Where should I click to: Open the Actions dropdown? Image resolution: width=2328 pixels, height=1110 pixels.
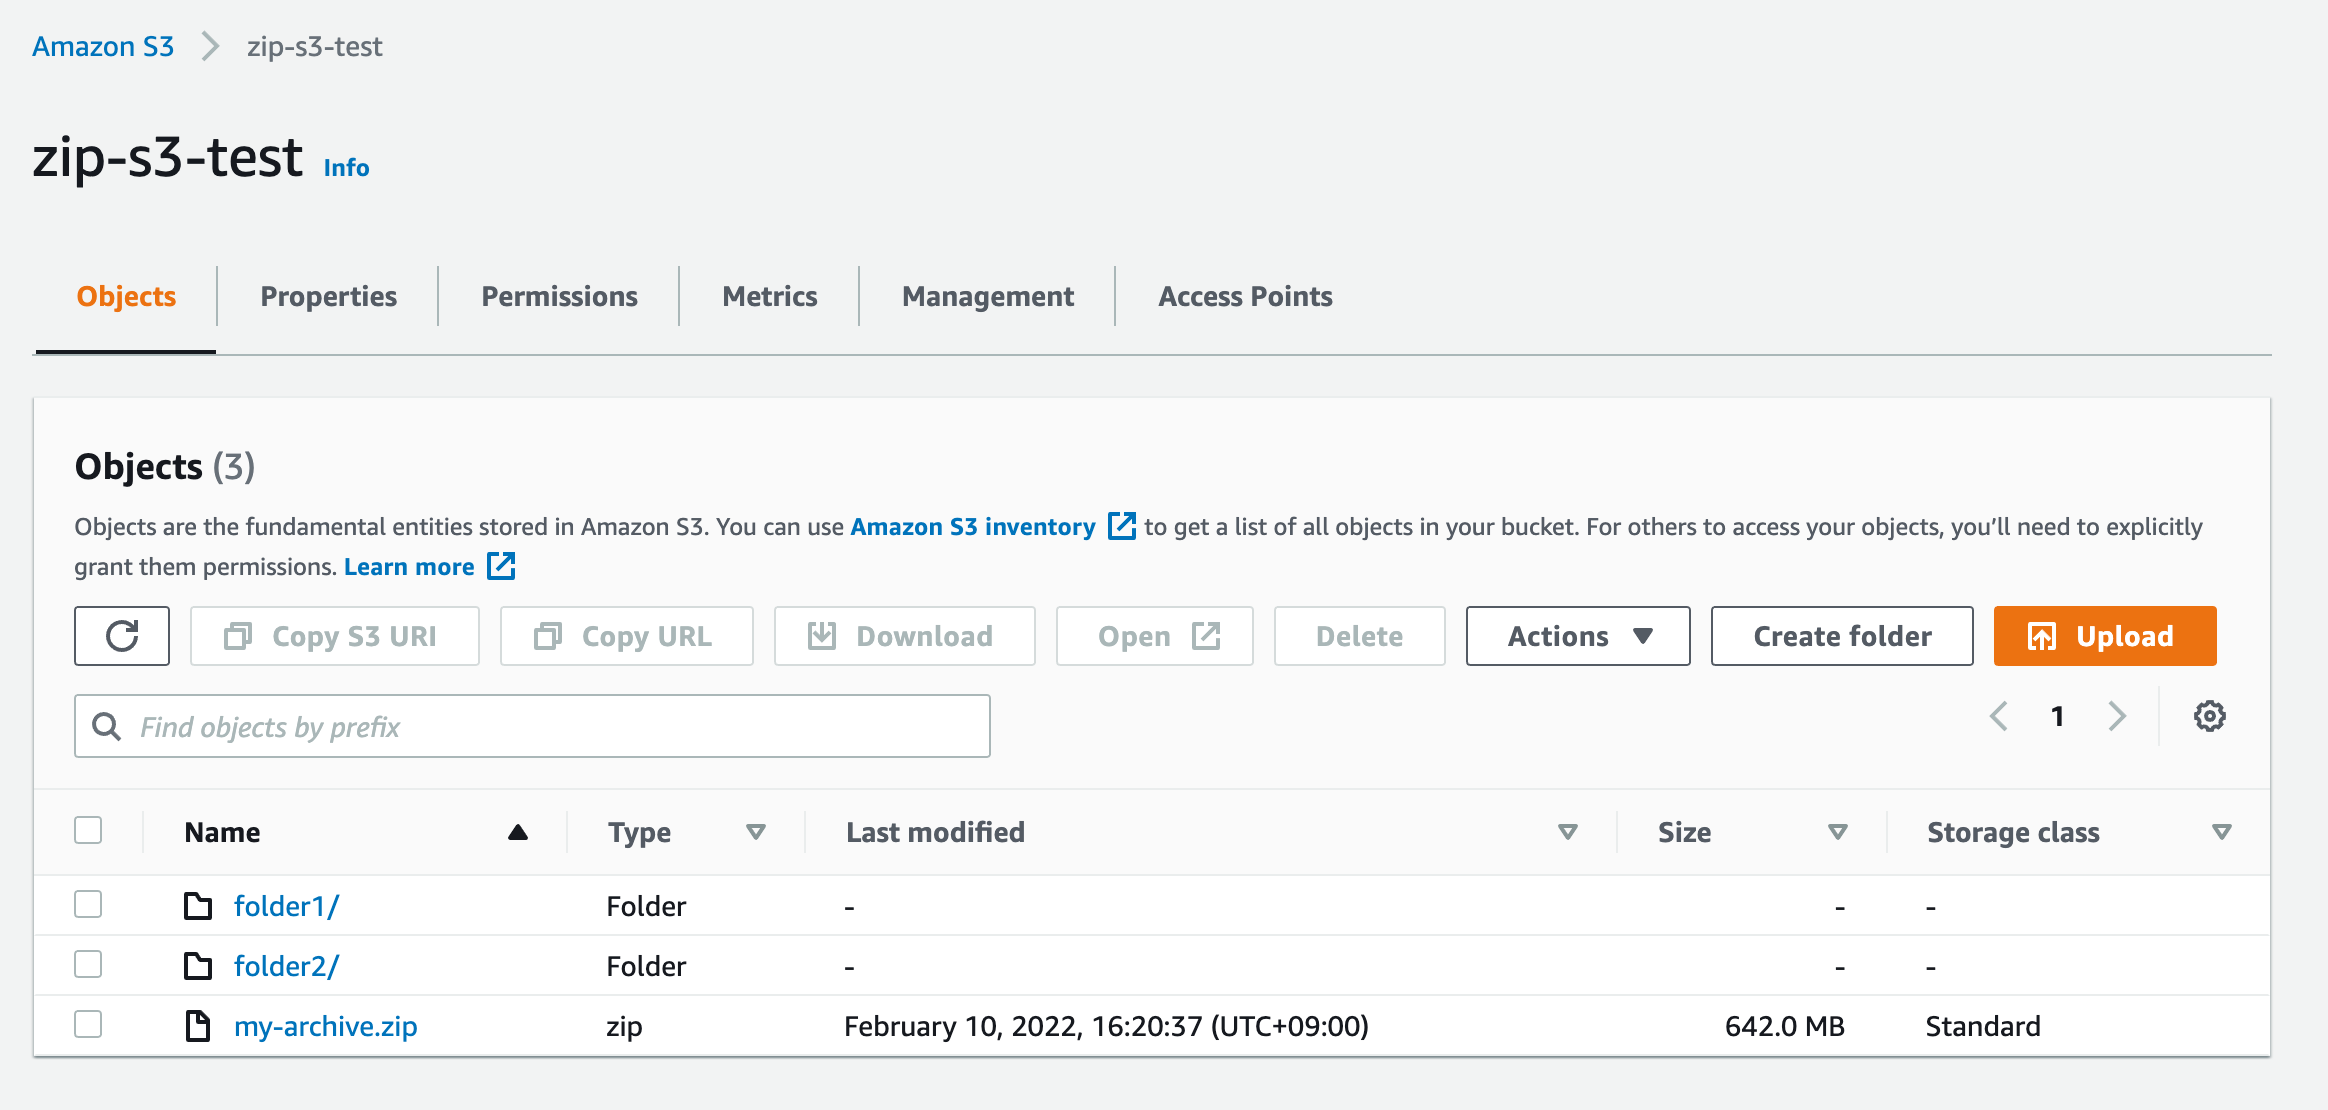click(x=1577, y=636)
